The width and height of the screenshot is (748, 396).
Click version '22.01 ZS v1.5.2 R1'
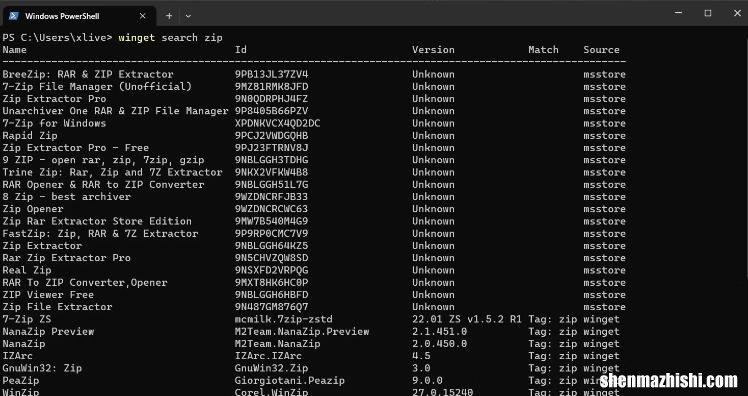tap(467, 319)
